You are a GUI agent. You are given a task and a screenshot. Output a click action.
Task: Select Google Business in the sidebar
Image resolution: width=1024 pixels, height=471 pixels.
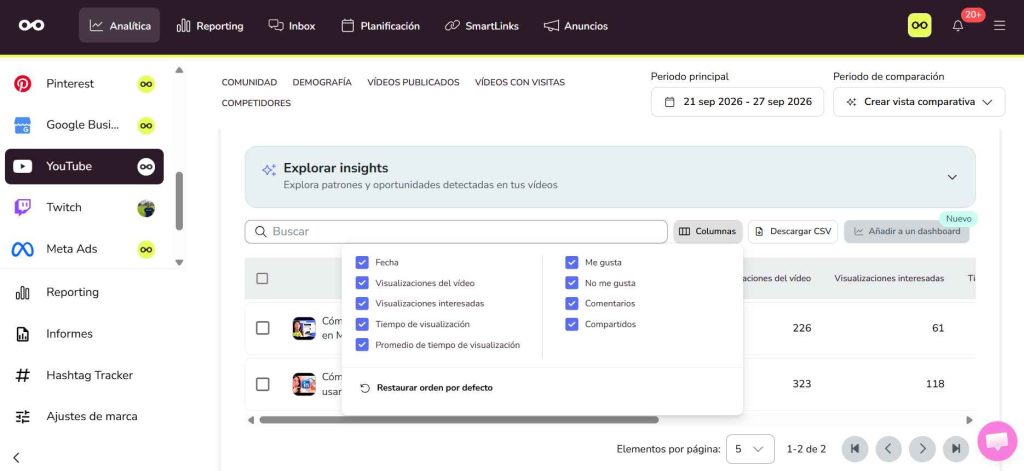coord(85,125)
